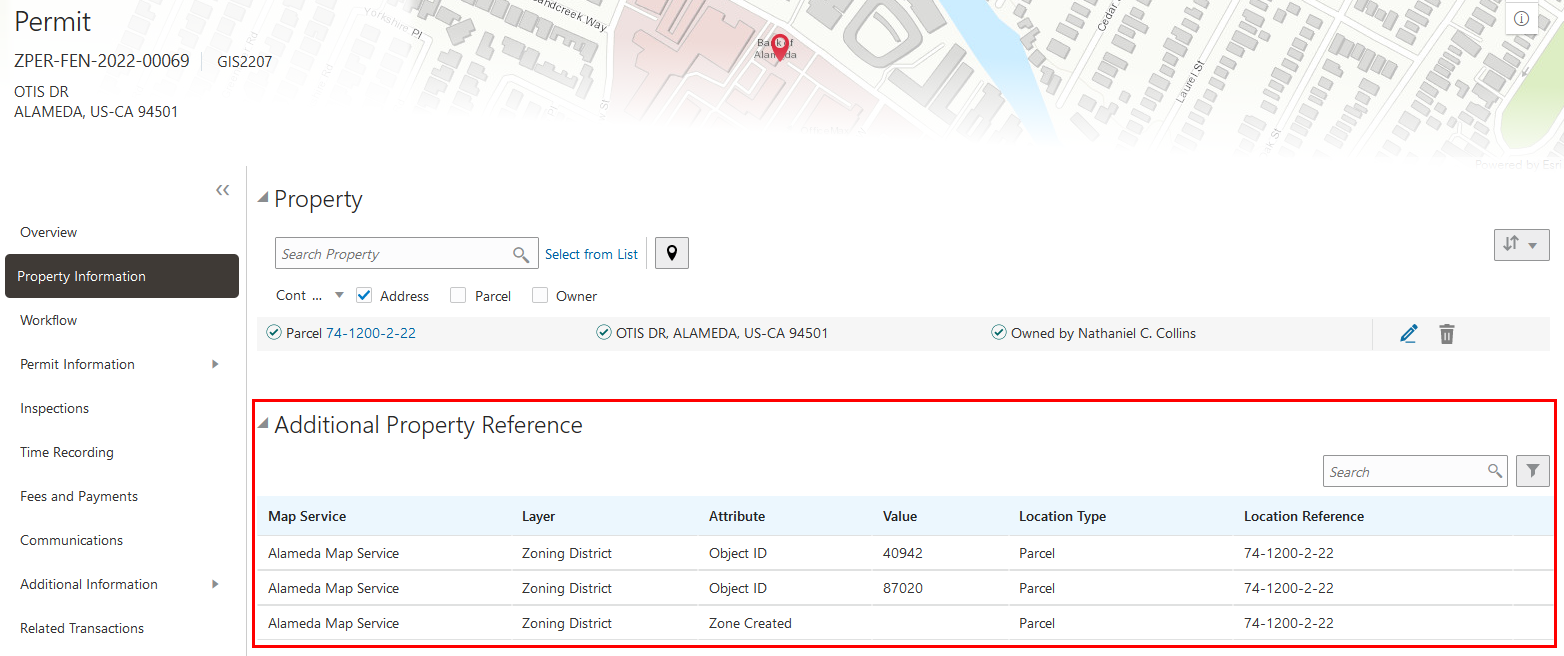The height and width of the screenshot is (656, 1564).
Task: Open the sort order dropdown
Action: [1520, 244]
